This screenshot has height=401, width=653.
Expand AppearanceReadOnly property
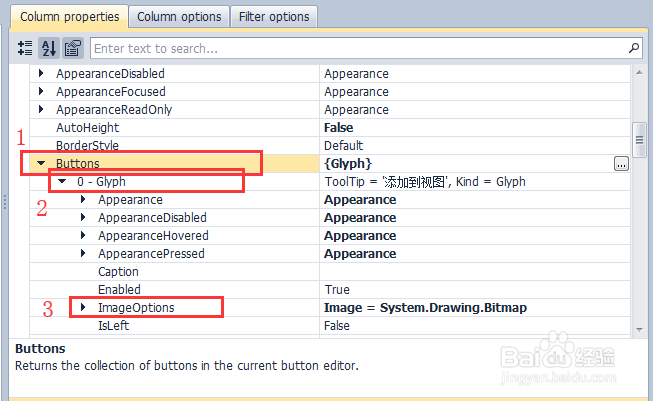tap(41, 109)
